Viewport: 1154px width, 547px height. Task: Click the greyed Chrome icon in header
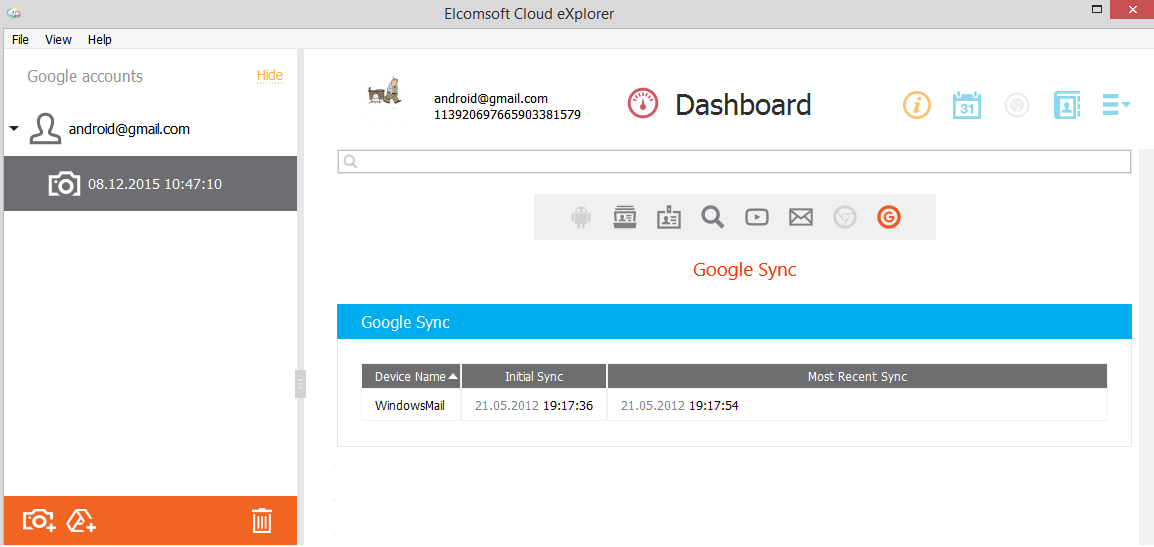(x=1016, y=105)
